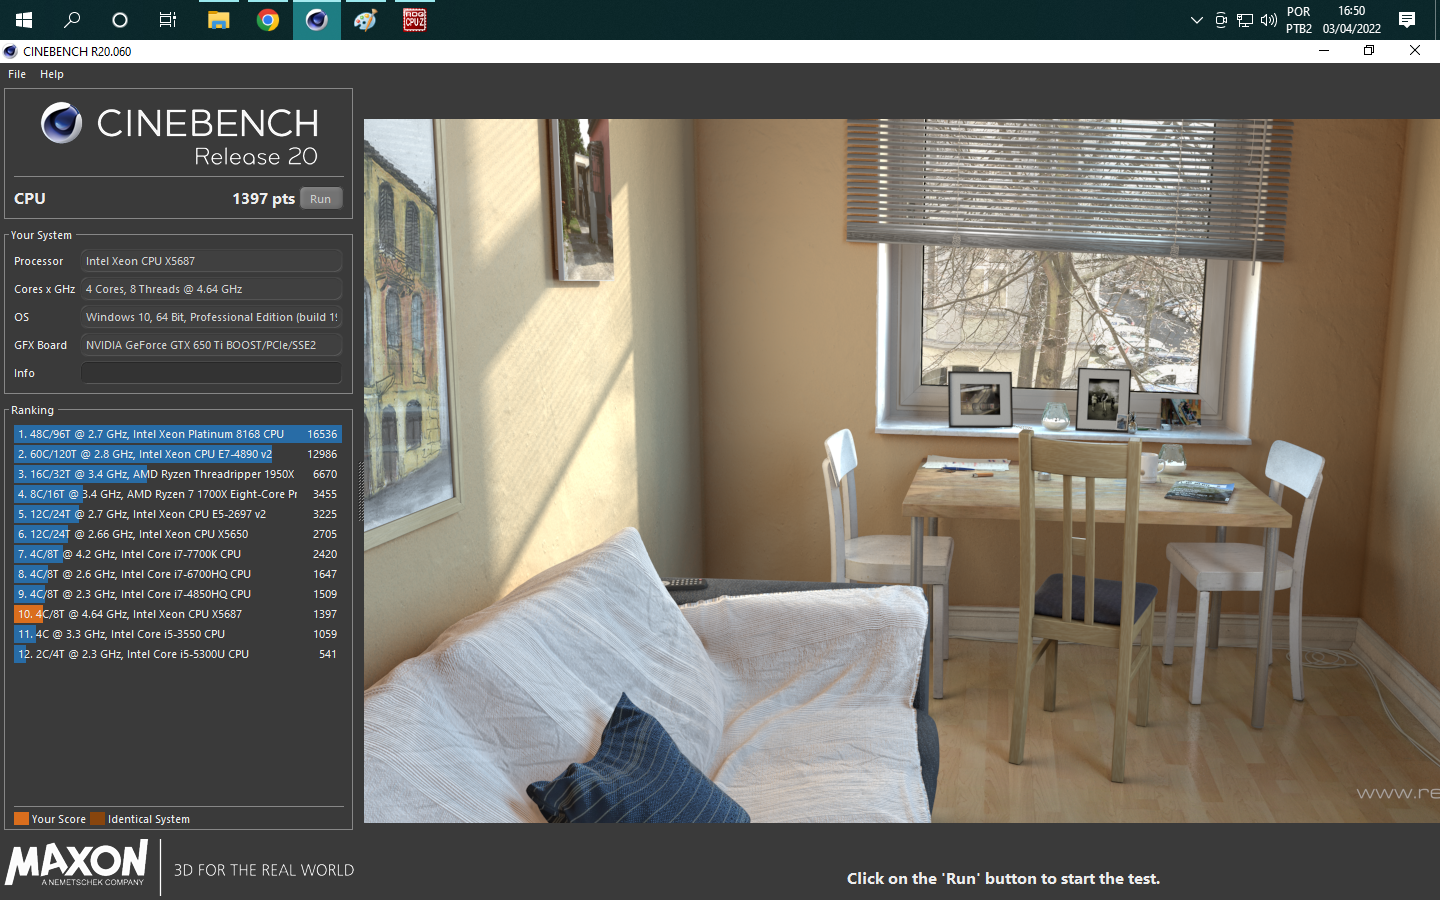Click the 1397 pts CPU score

tap(263, 199)
